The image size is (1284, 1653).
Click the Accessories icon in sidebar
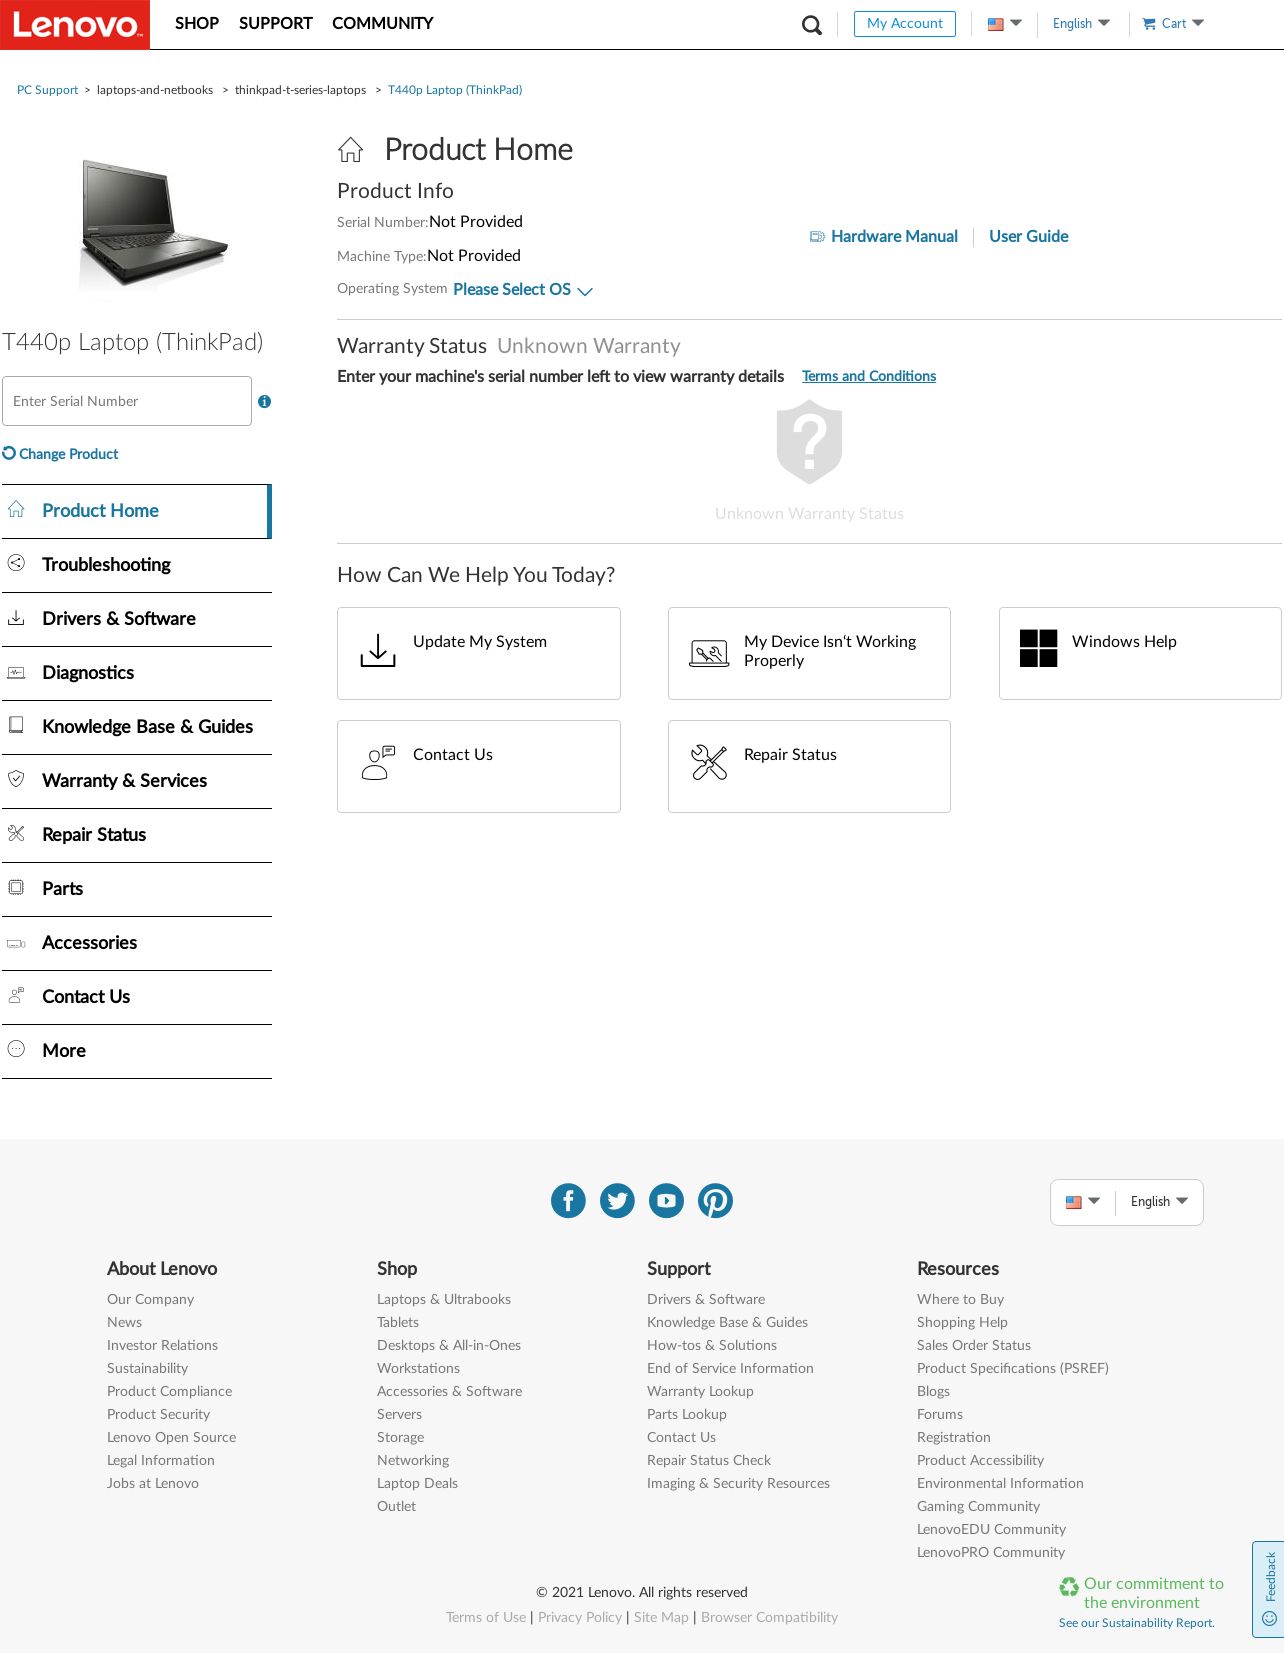click(16, 943)
